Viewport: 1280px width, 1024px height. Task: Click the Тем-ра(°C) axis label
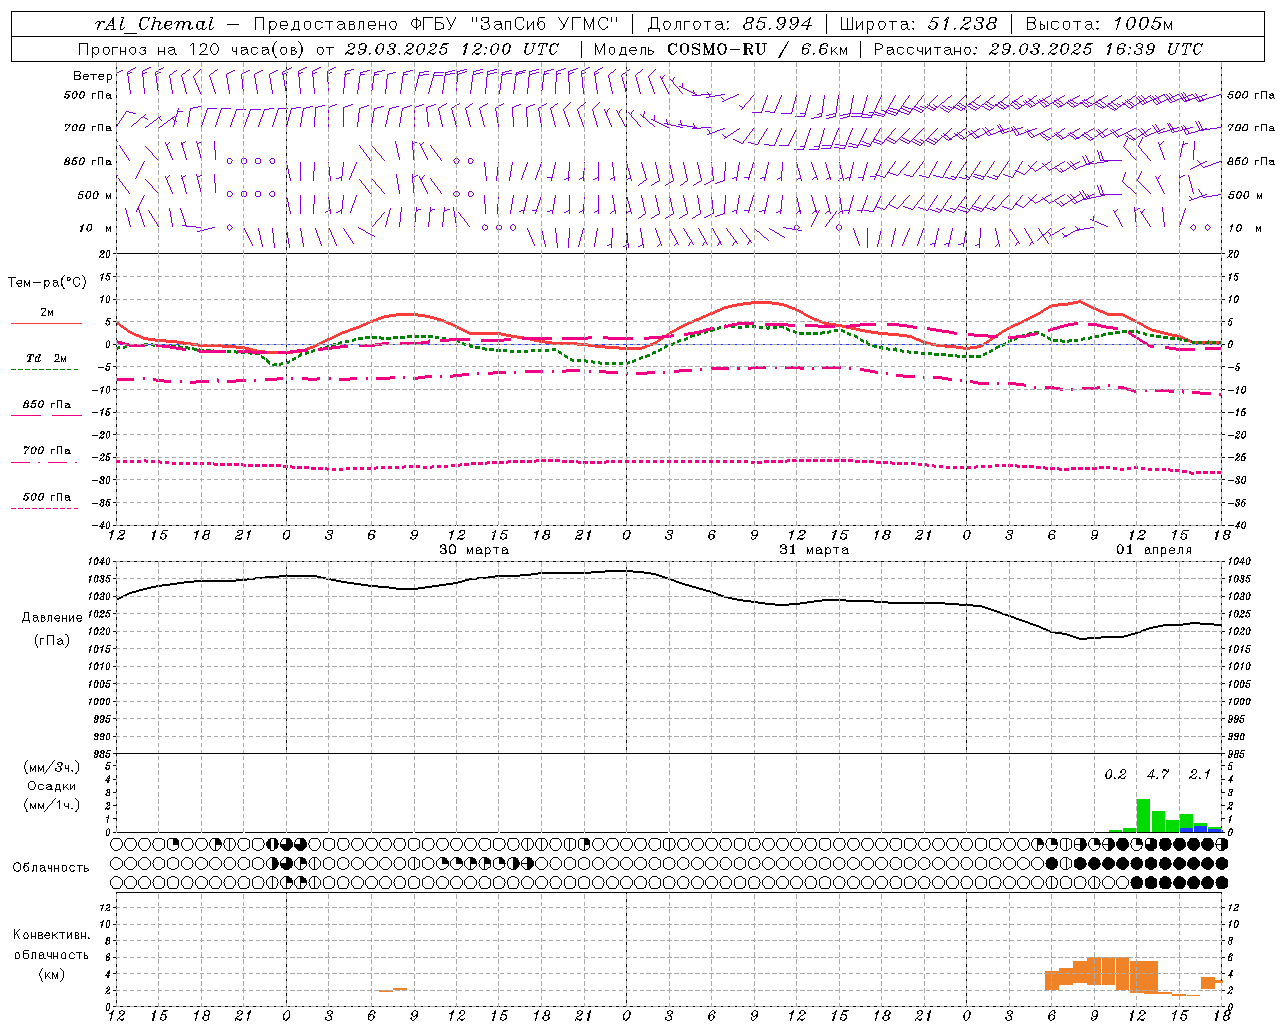[47, 283]
